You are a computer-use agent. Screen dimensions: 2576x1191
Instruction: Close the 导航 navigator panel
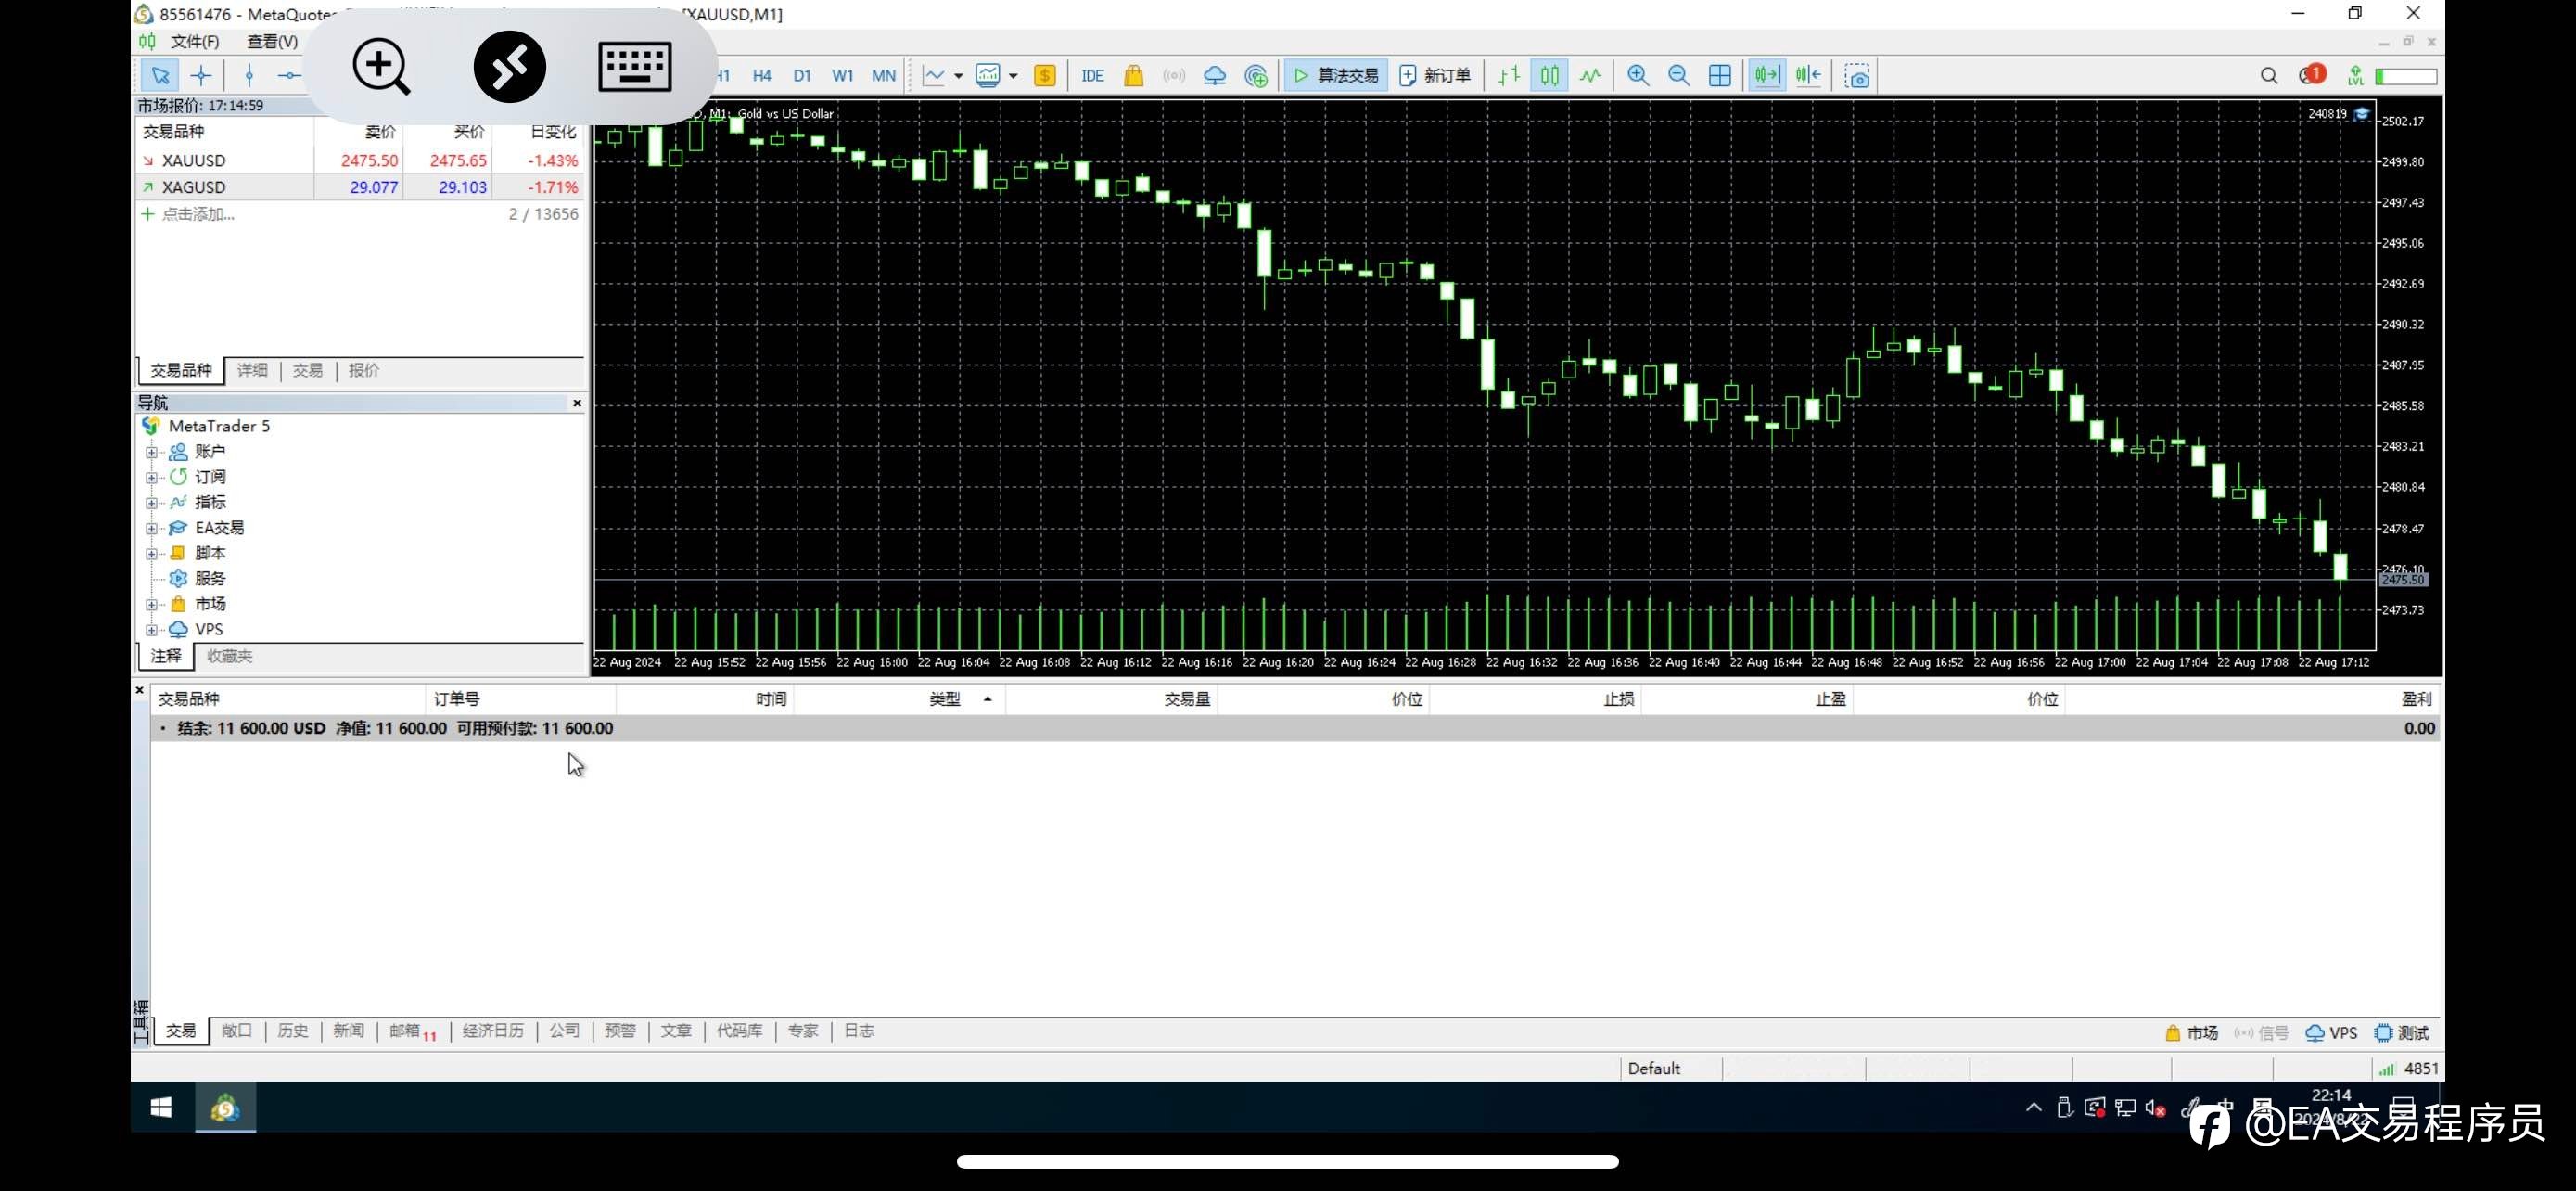pos(577,403)
